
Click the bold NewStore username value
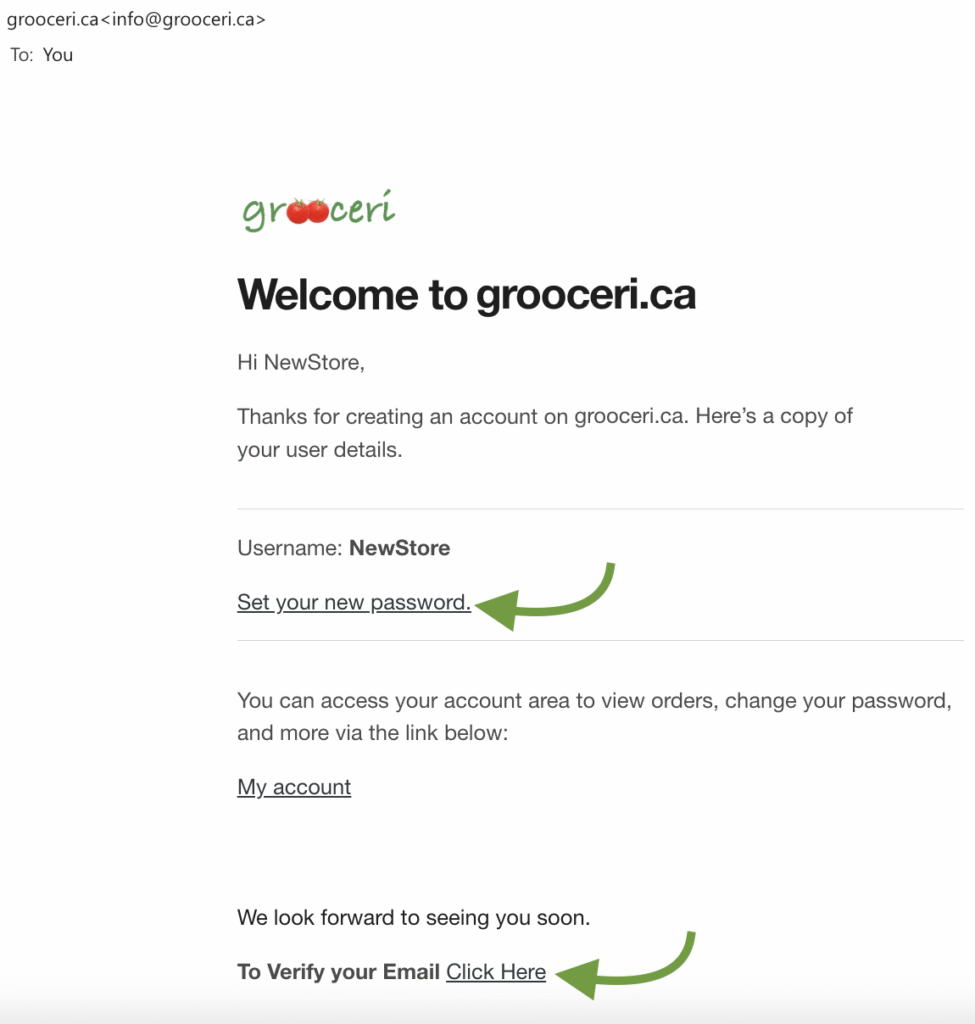[399, 548]
